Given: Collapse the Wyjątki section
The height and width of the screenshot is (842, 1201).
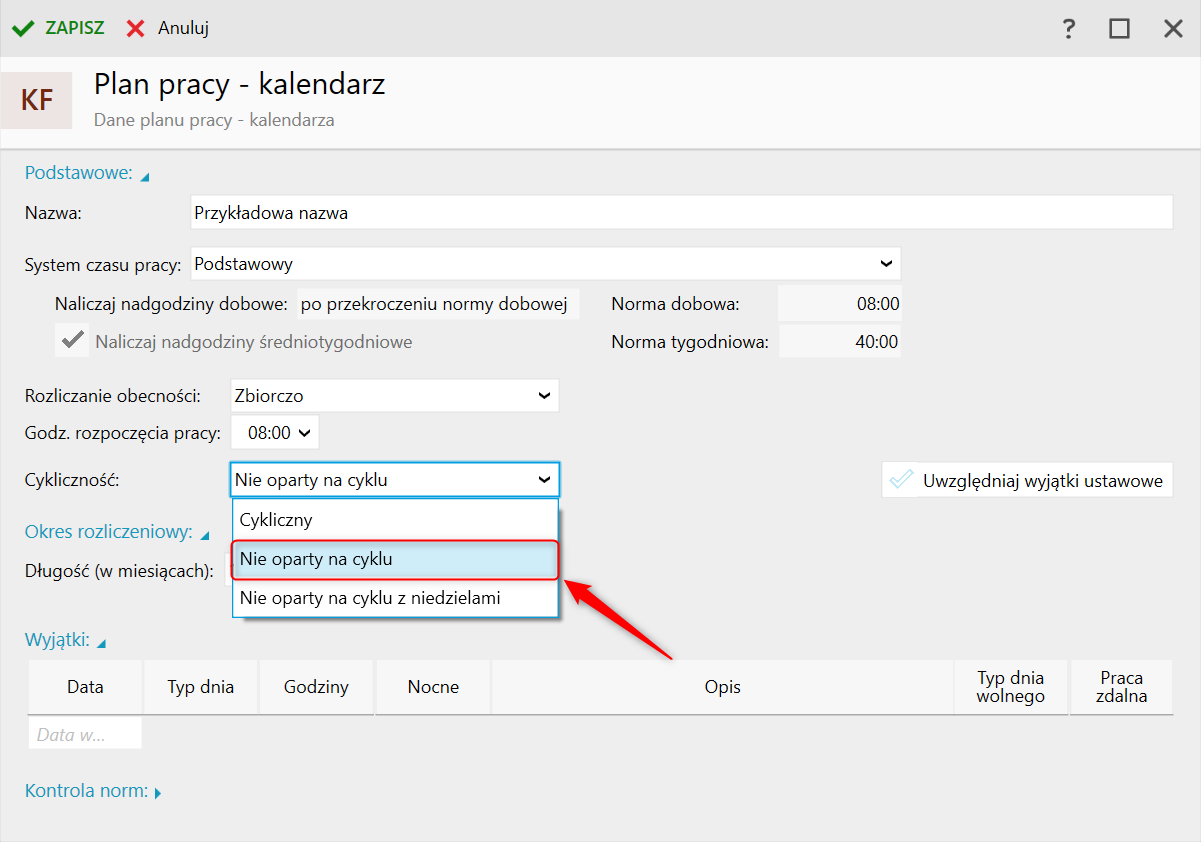Looking at the screenshot, I should tap(102, 642).
